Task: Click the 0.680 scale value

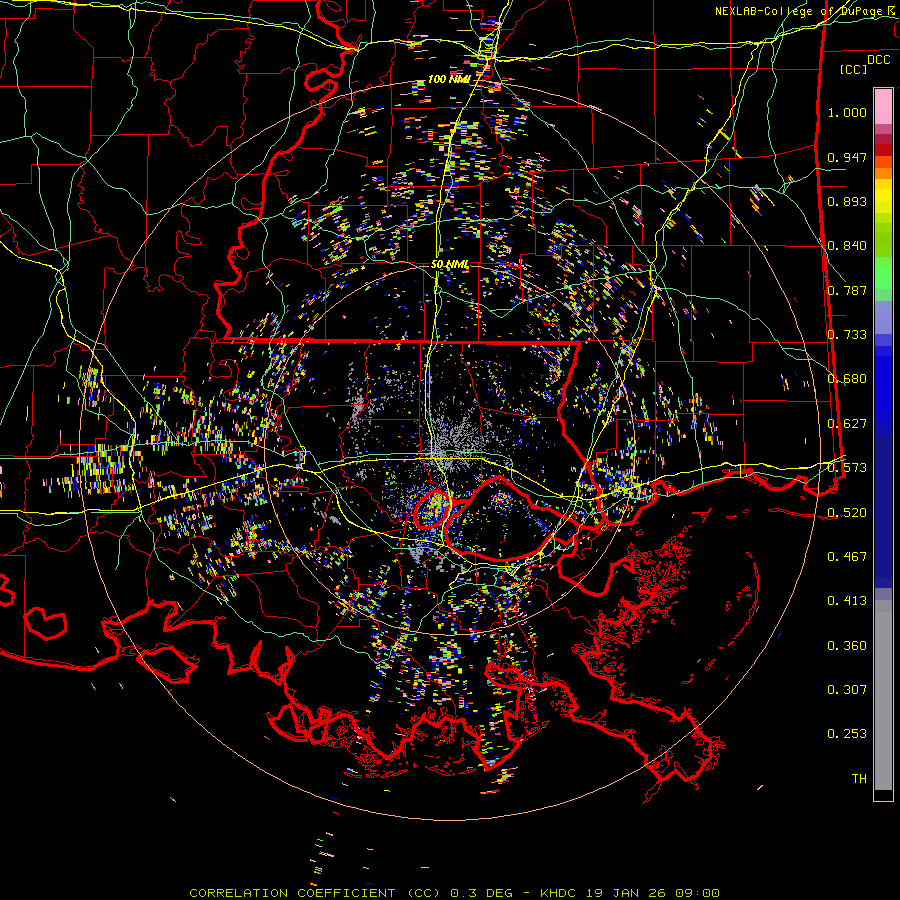Action: pyautogui.click(x=847, y=379)
